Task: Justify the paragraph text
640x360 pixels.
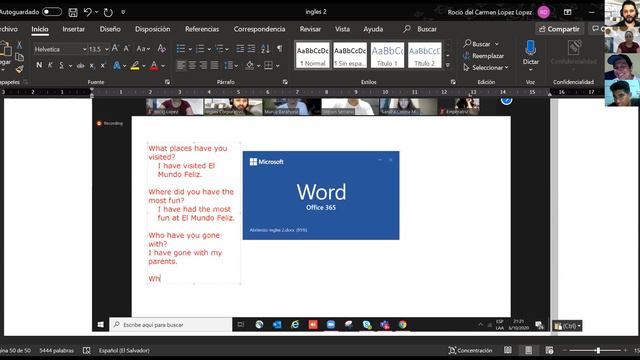Action: coord(214,65)
